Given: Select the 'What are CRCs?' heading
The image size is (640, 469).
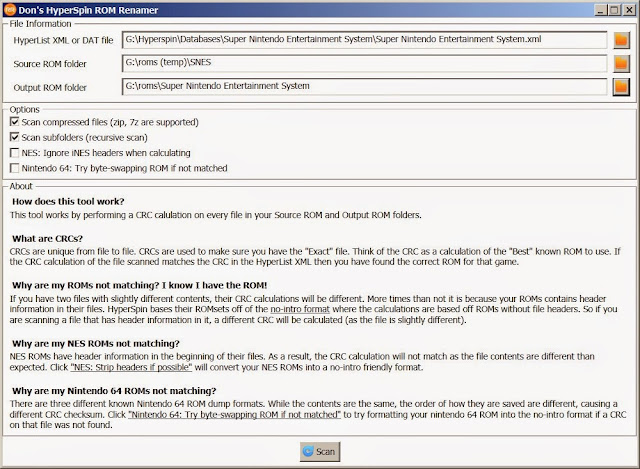Looking at the screenshot, I should [x=47, y=239].
